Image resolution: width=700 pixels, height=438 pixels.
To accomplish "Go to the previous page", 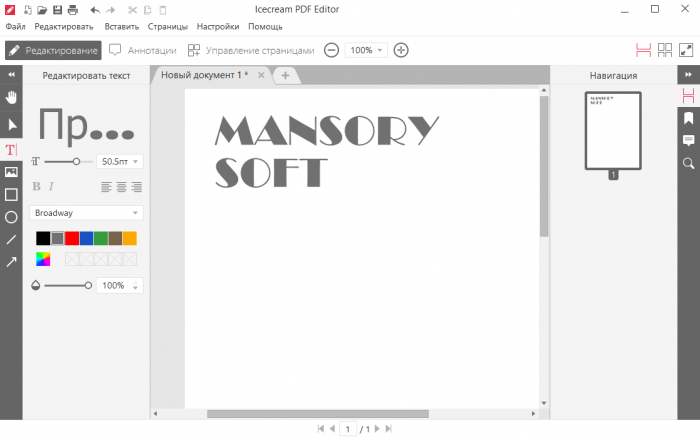I will (332, 429).
